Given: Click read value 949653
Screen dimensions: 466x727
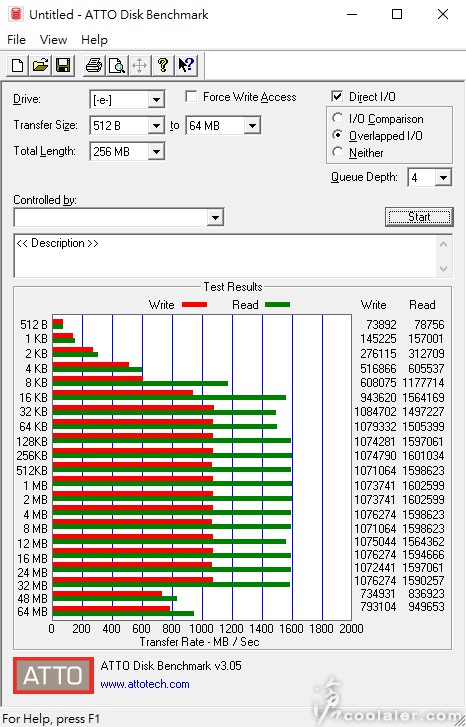Looking at the screenshot, I should (x=426, y=606).
